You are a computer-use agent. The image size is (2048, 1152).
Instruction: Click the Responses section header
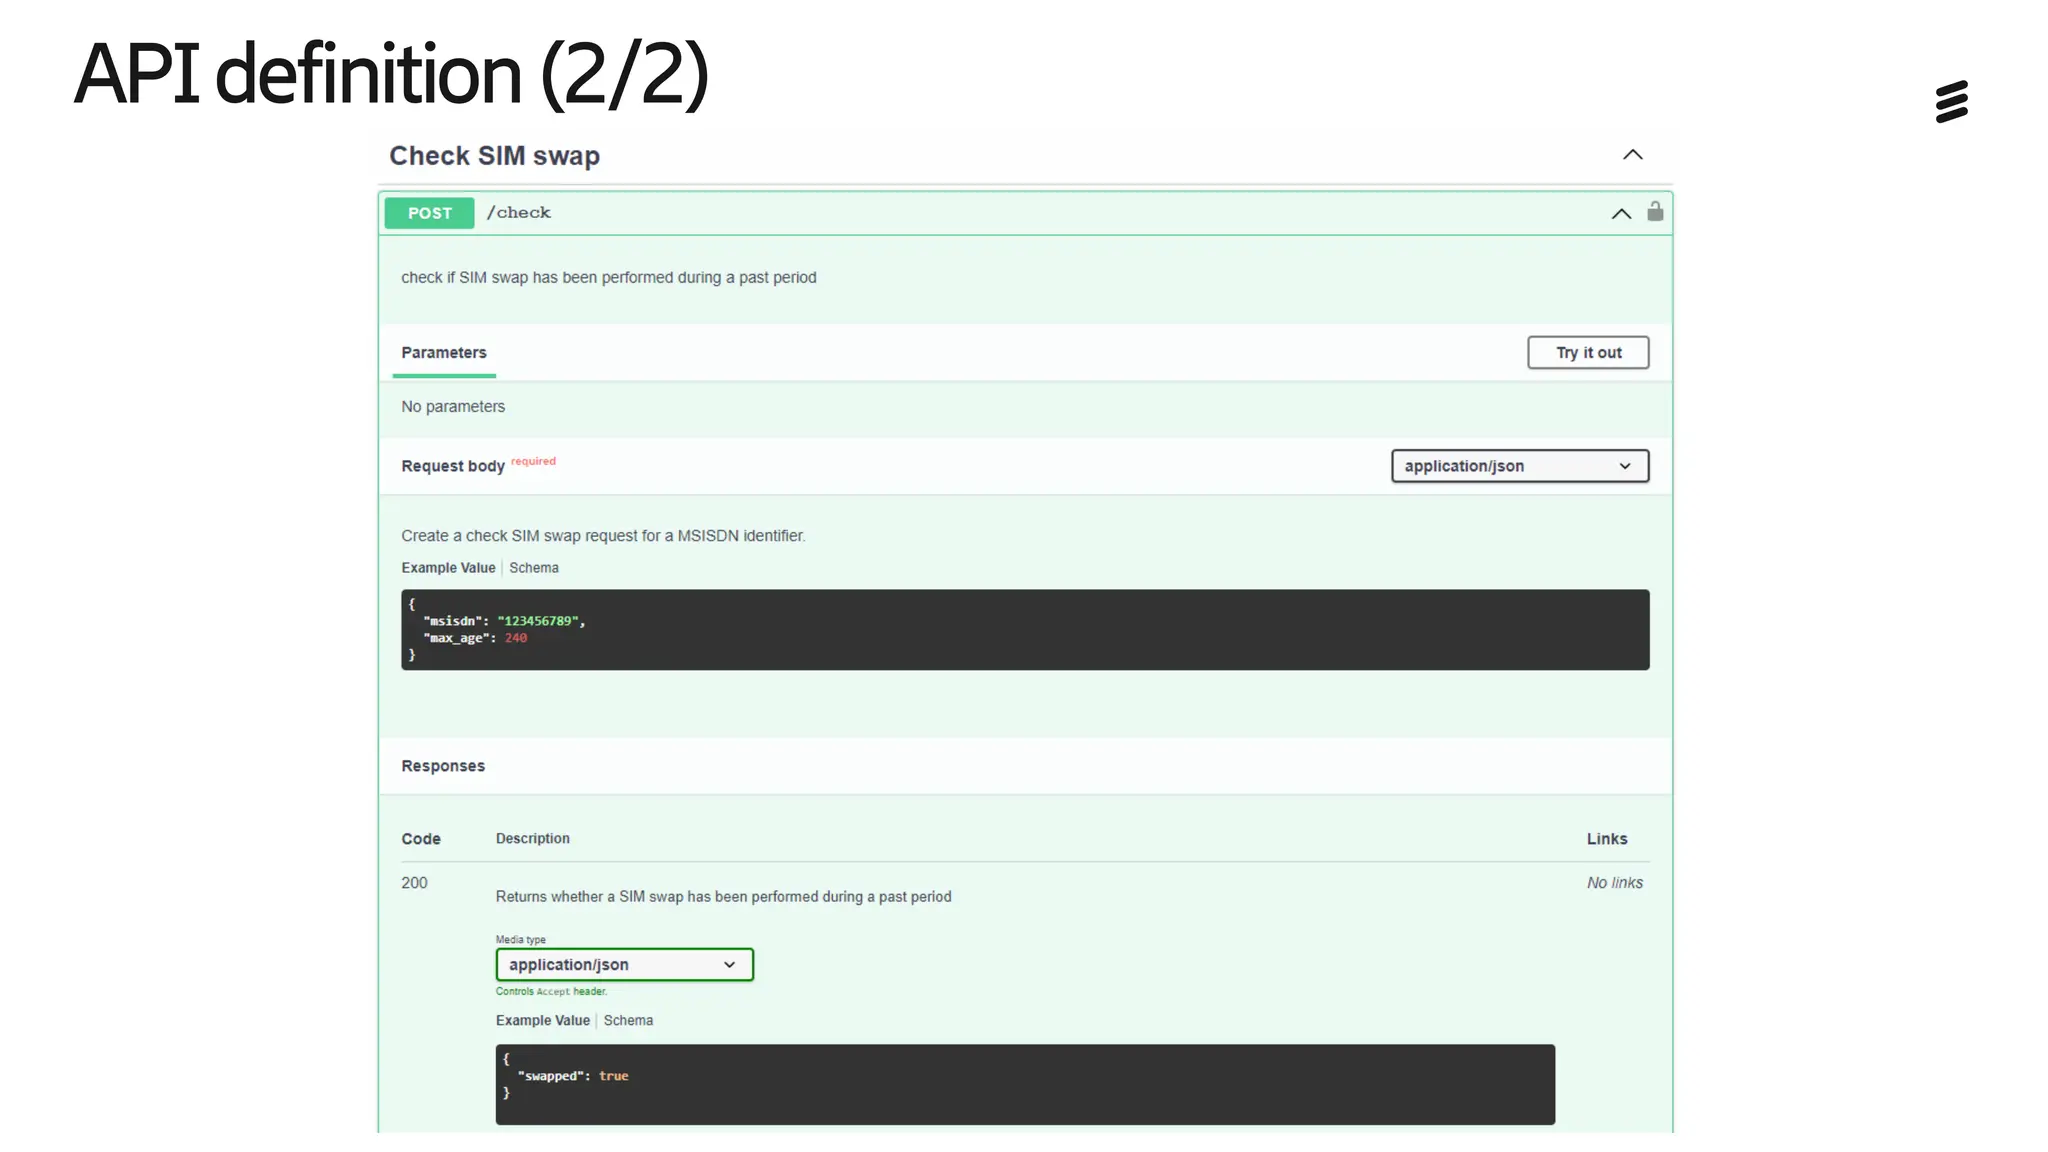point(443,766)
